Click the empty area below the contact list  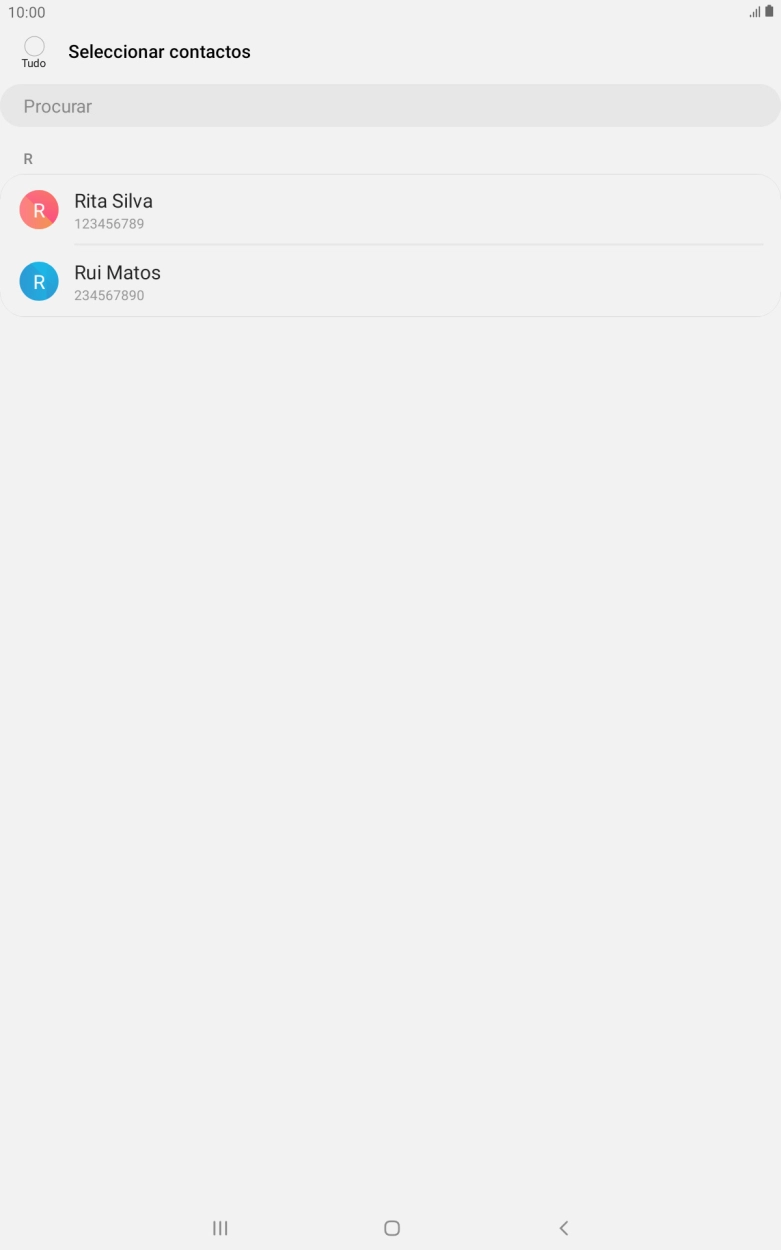pyautogui.click(x=390, y=760)
